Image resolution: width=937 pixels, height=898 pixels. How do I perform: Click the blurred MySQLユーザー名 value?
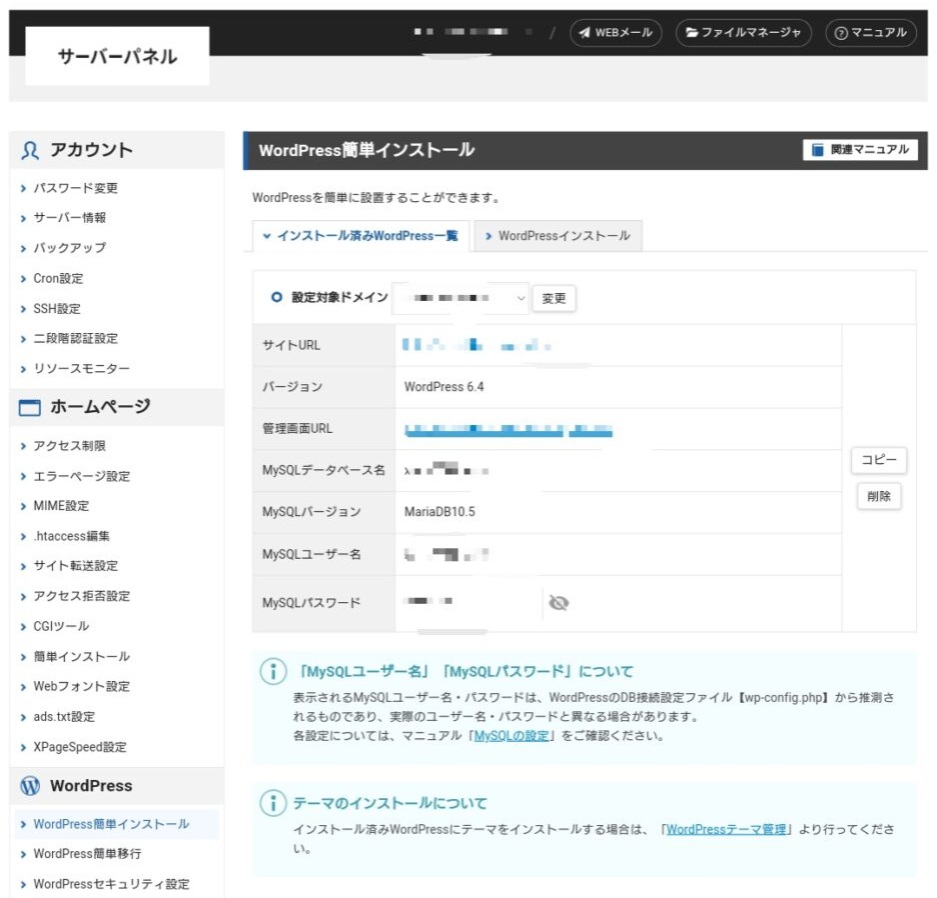[x=446, y=554]
